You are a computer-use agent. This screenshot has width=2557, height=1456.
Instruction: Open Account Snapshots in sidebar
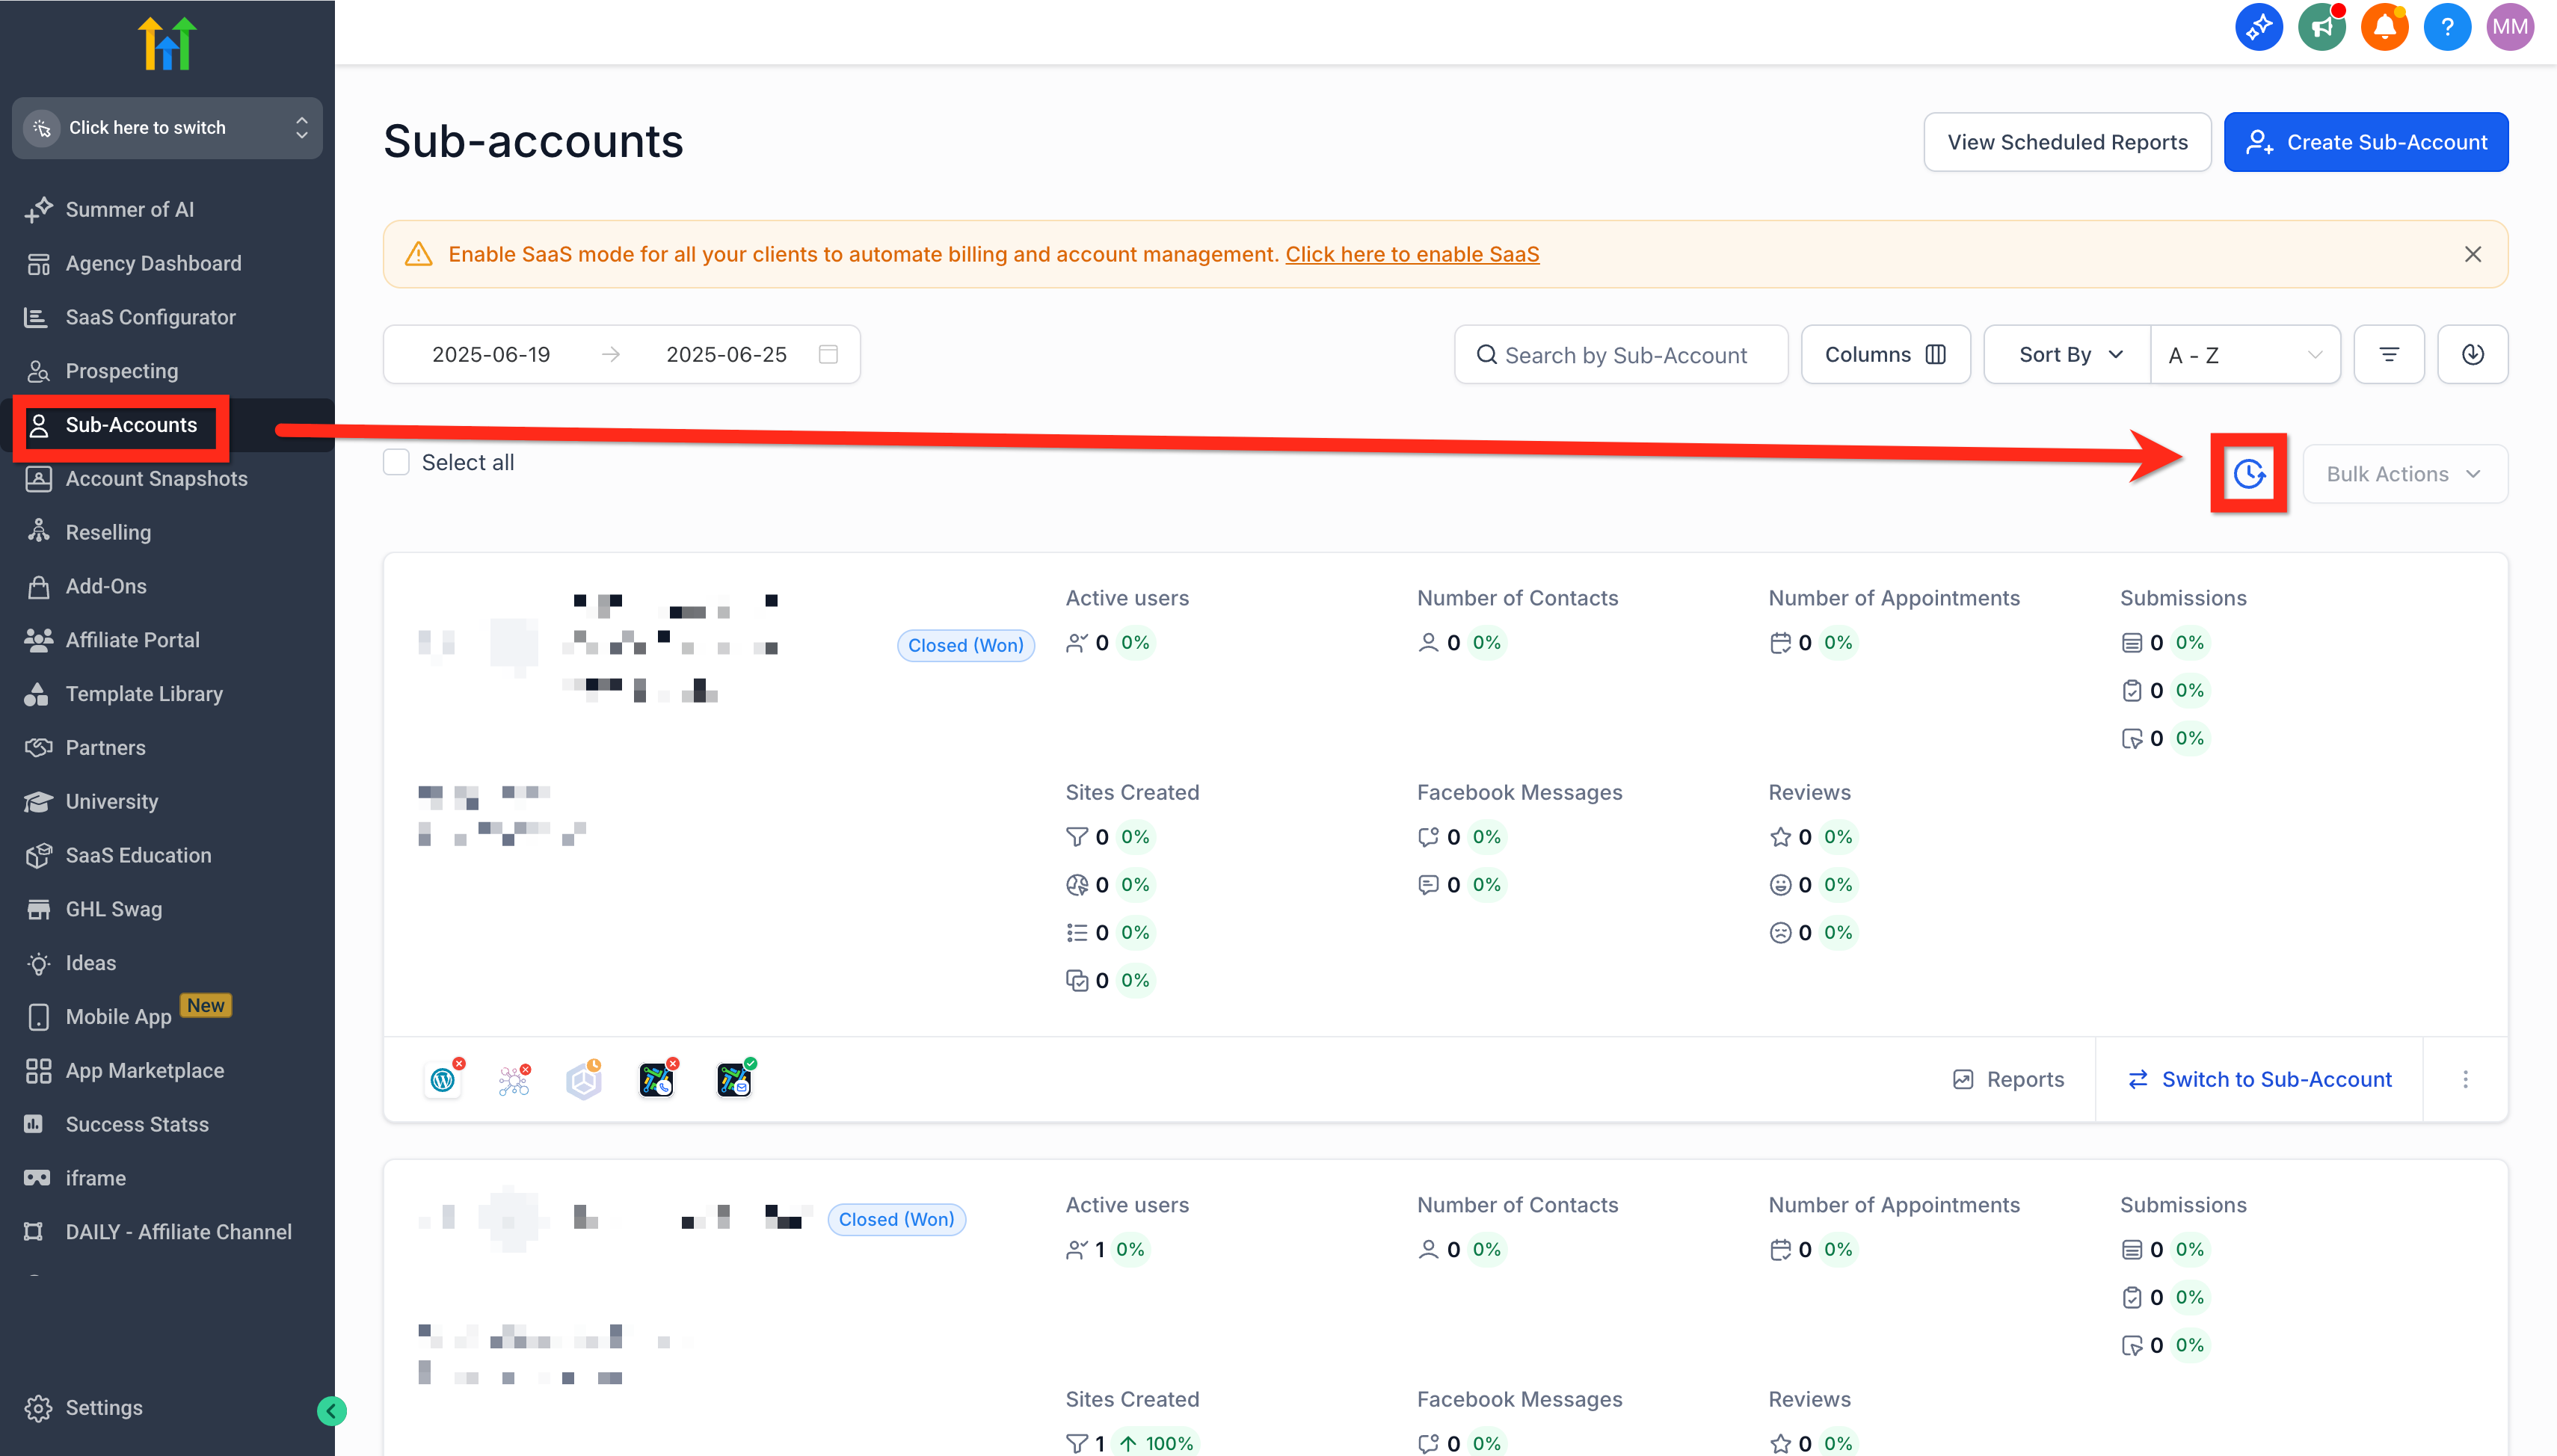click(x=156, y=478)
